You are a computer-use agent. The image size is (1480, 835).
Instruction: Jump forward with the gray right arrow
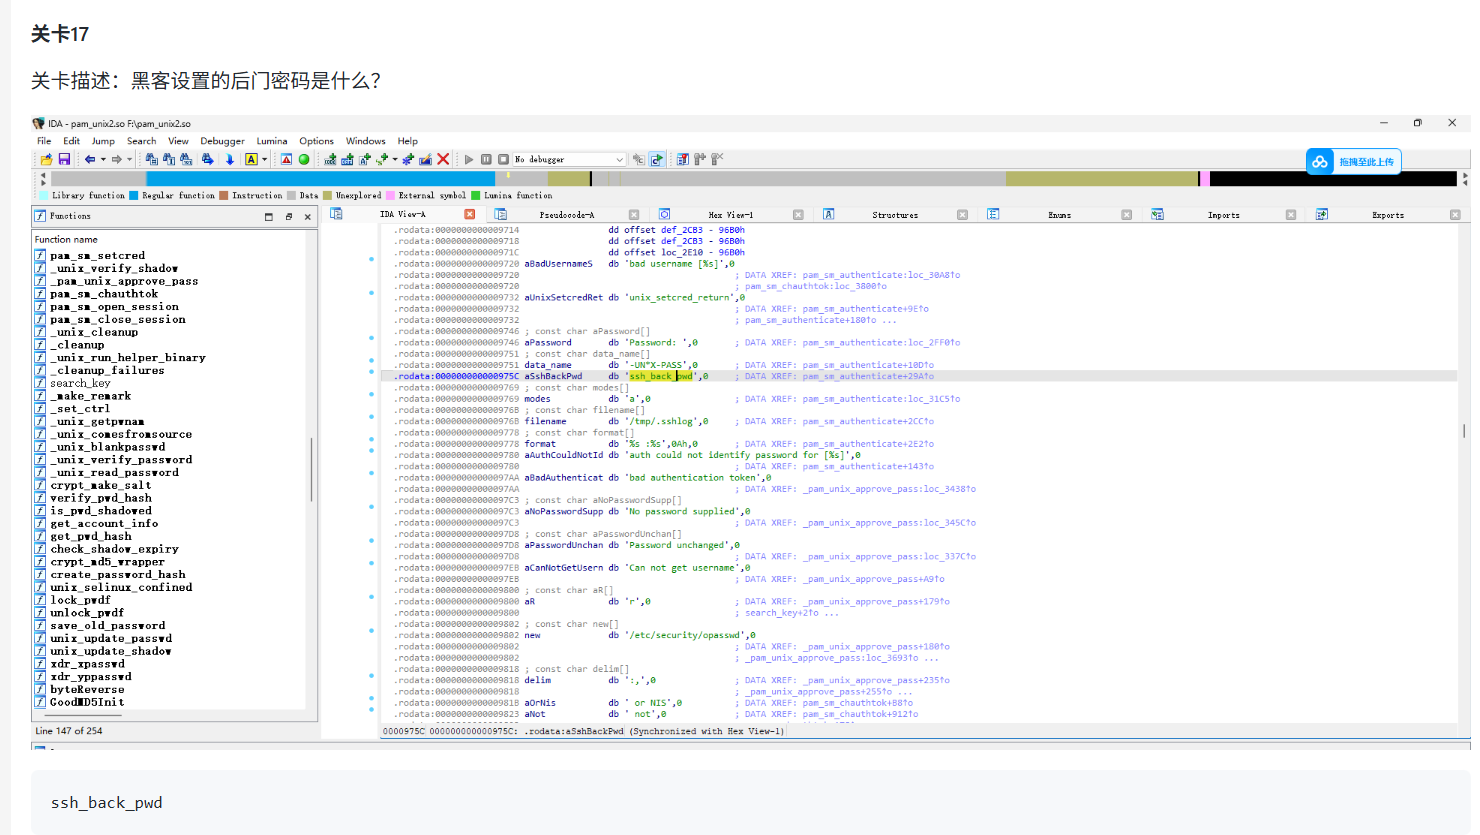click(117, 159)
